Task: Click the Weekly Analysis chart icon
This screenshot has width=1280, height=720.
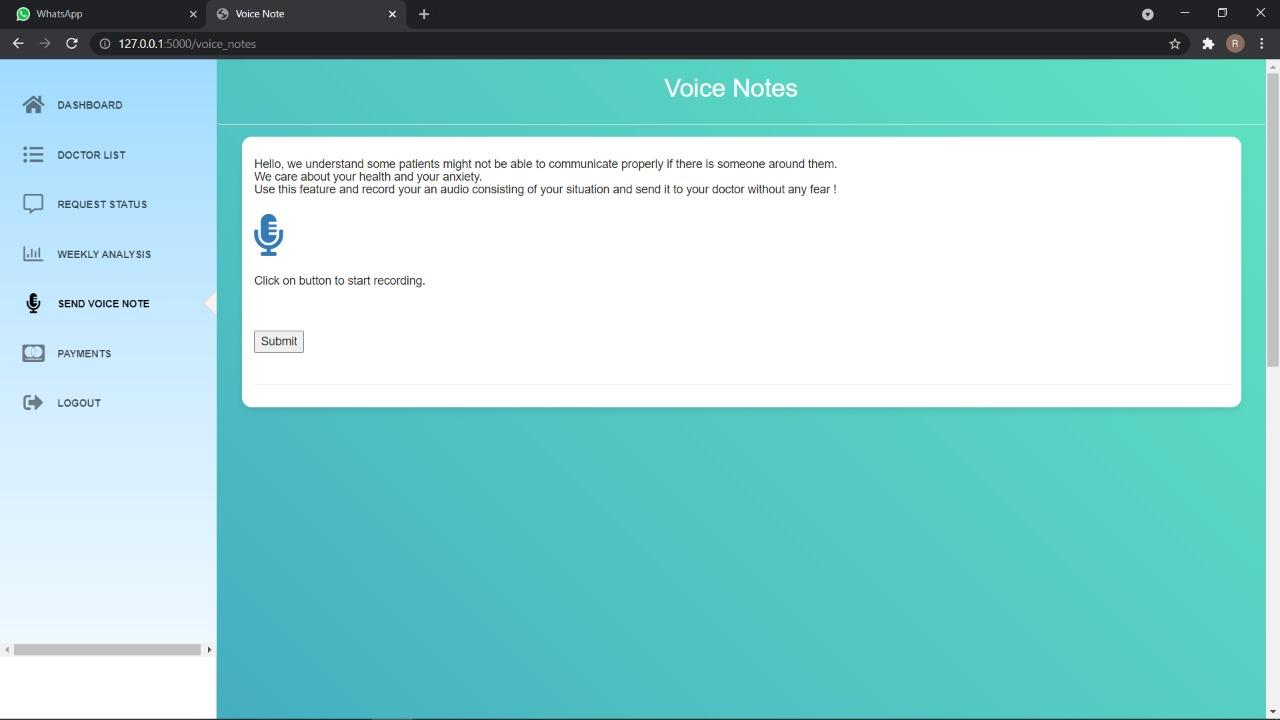Action: (33, 254)
